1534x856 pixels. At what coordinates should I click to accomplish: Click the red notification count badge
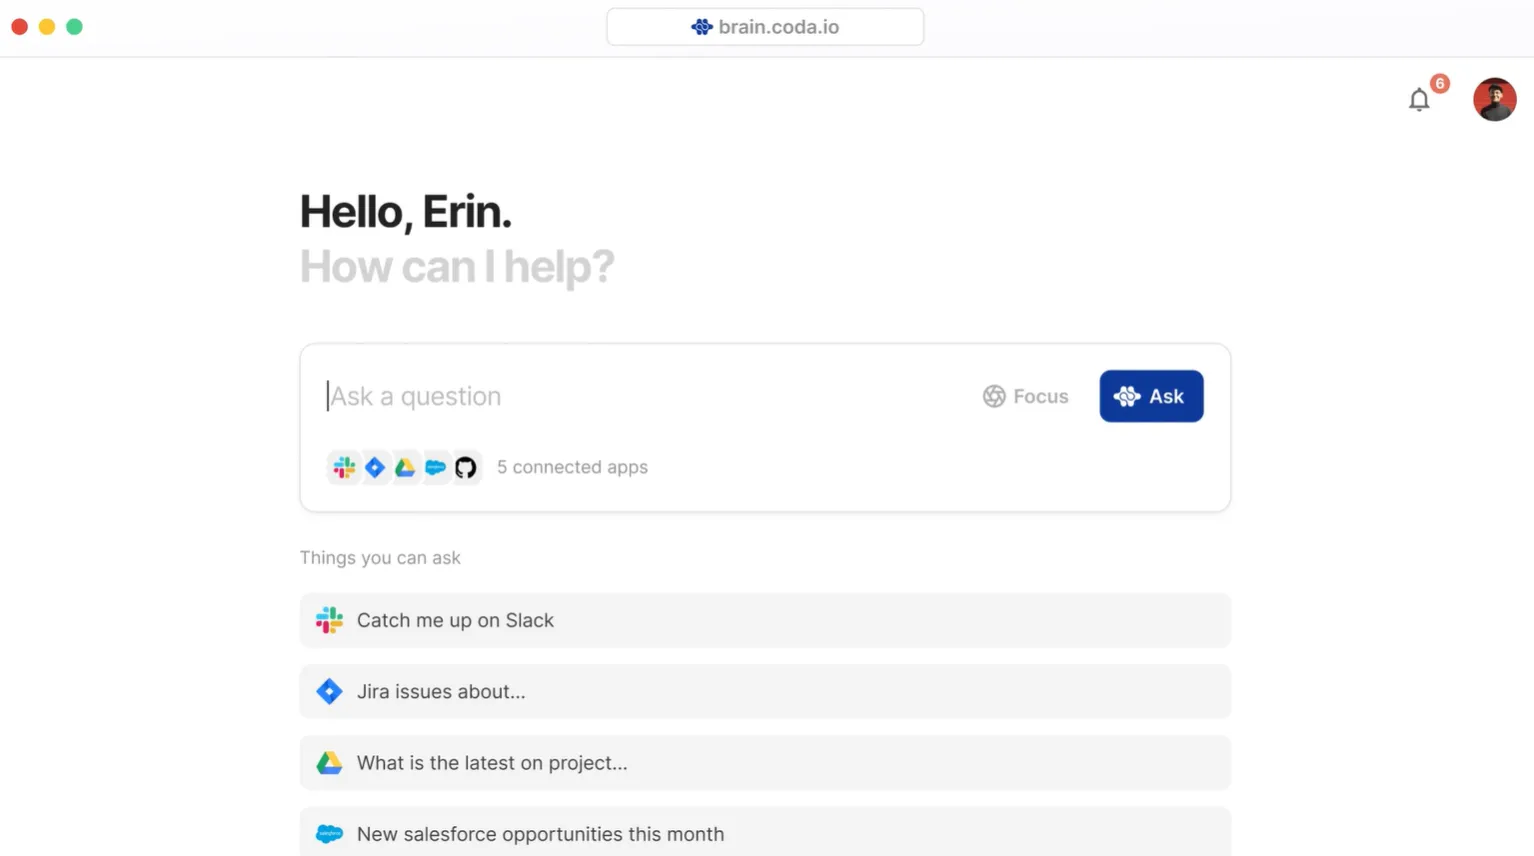(1439, 84)
